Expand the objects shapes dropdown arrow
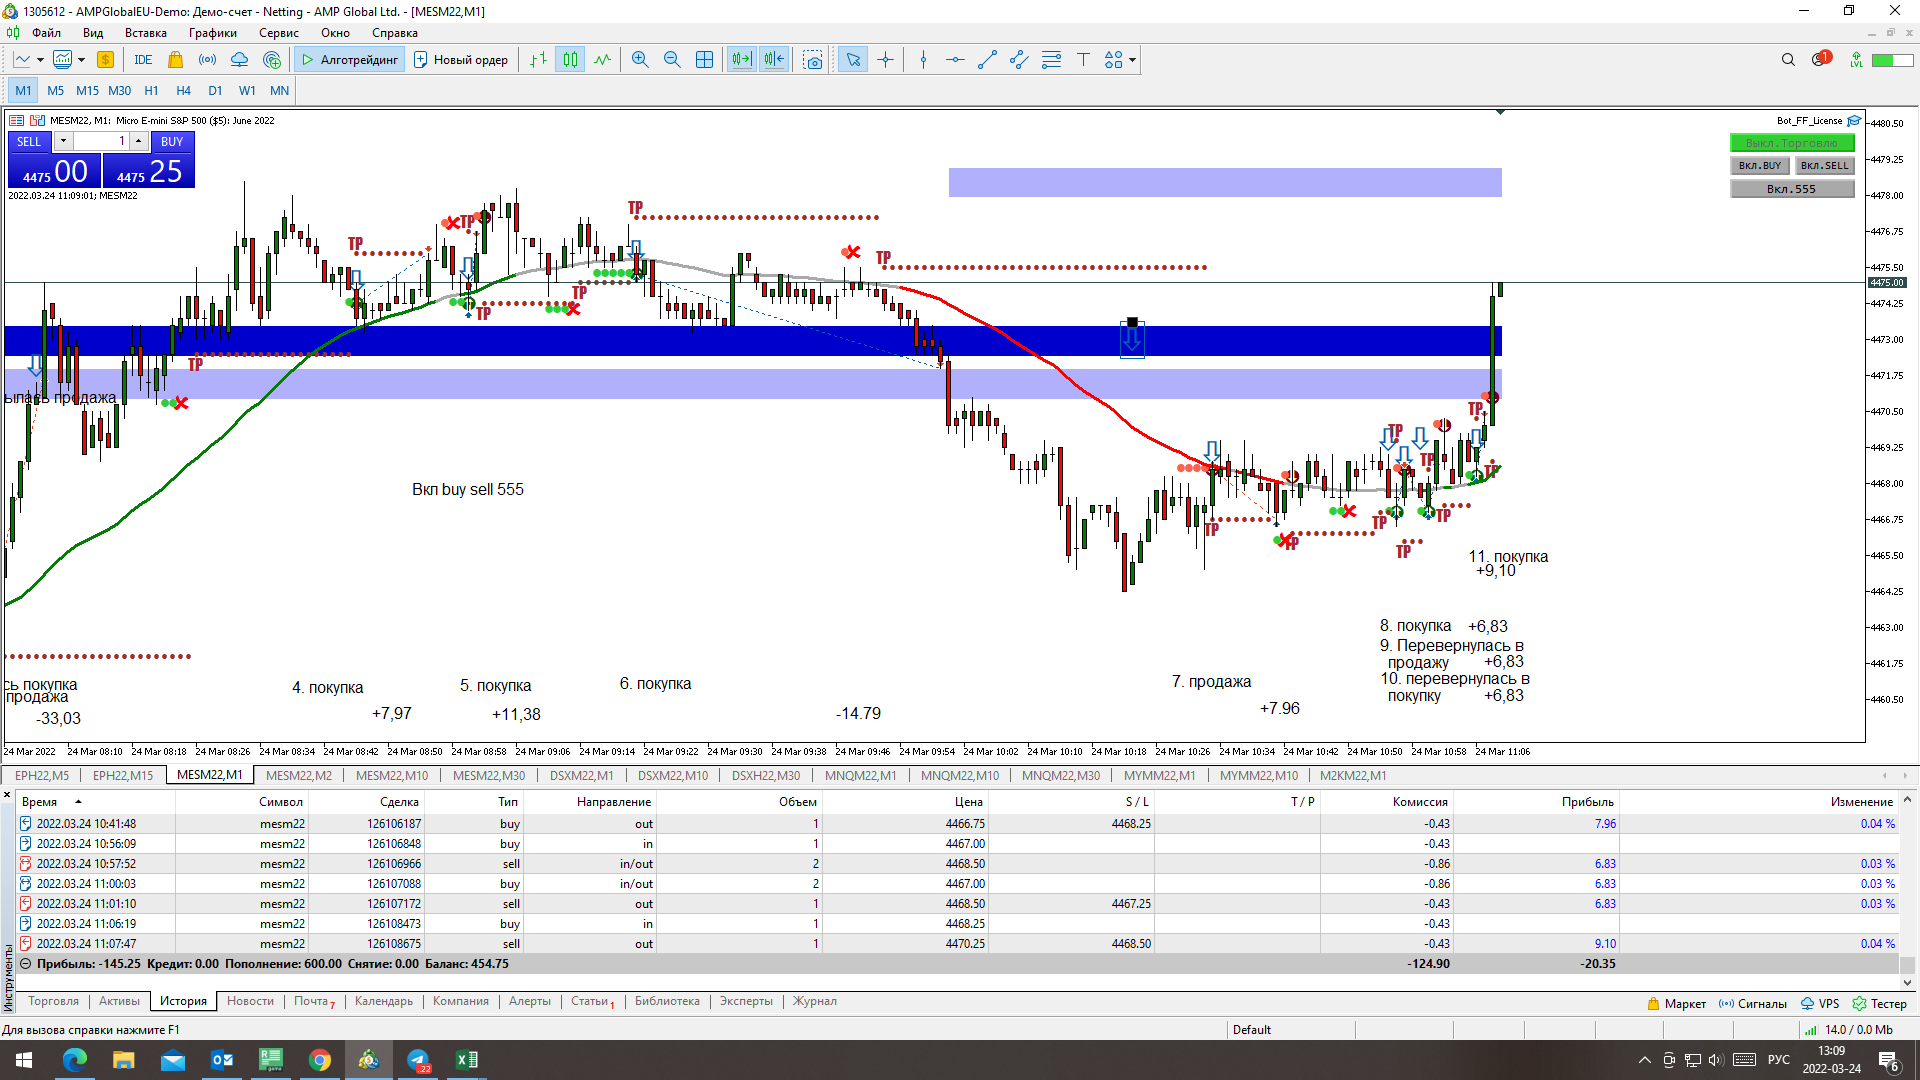The width and height of the screenshot is (1920, 1080). coord(1132,60)
